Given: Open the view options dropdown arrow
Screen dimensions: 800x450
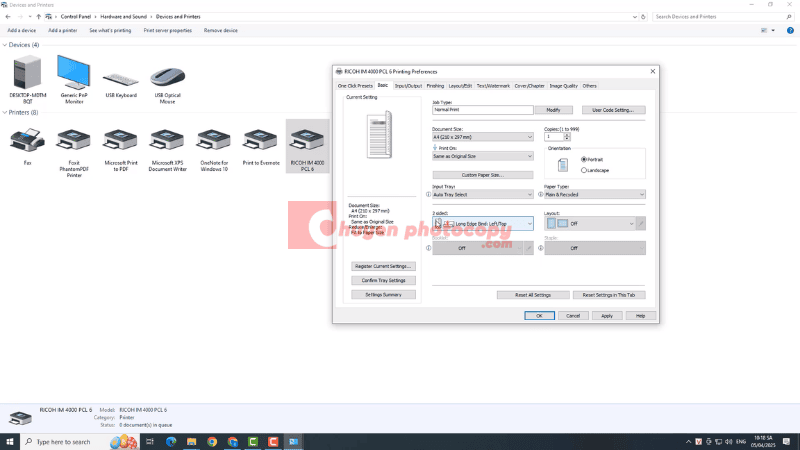Looking at the screenshot, I should point(773,31).
